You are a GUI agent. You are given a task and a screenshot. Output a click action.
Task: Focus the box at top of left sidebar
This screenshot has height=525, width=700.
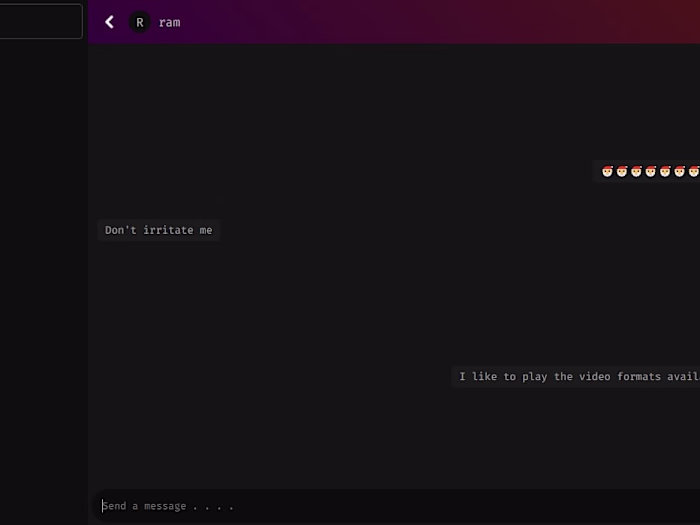[x=41, y=21]
